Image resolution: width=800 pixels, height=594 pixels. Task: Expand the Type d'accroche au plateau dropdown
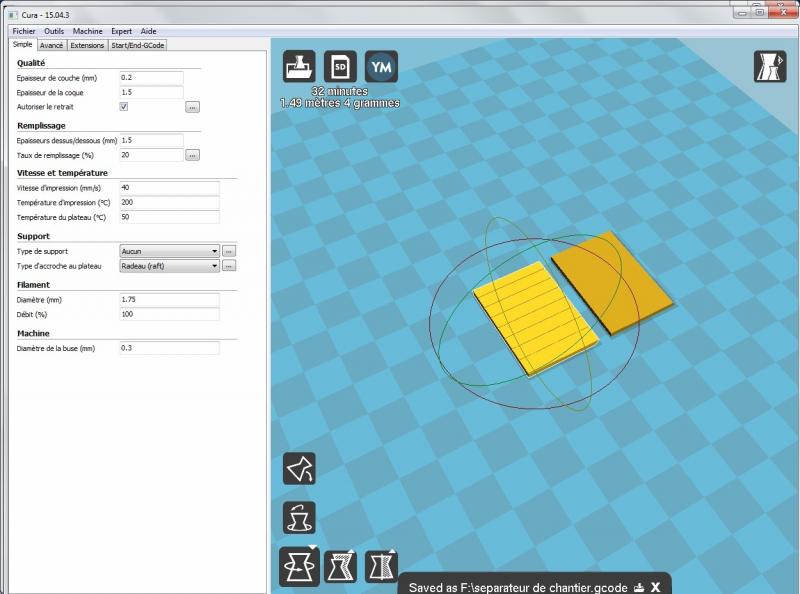[x=168, y=266]
